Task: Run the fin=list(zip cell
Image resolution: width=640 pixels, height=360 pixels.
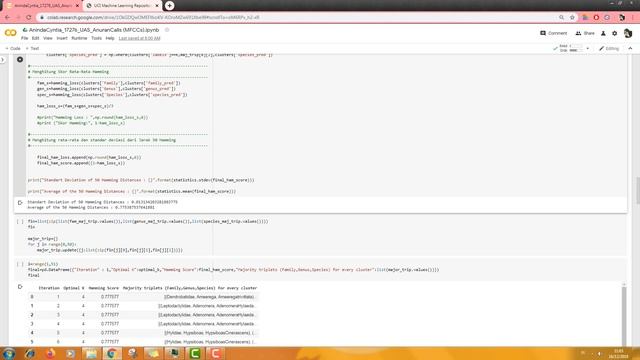Action: click(x=20, y=222)
